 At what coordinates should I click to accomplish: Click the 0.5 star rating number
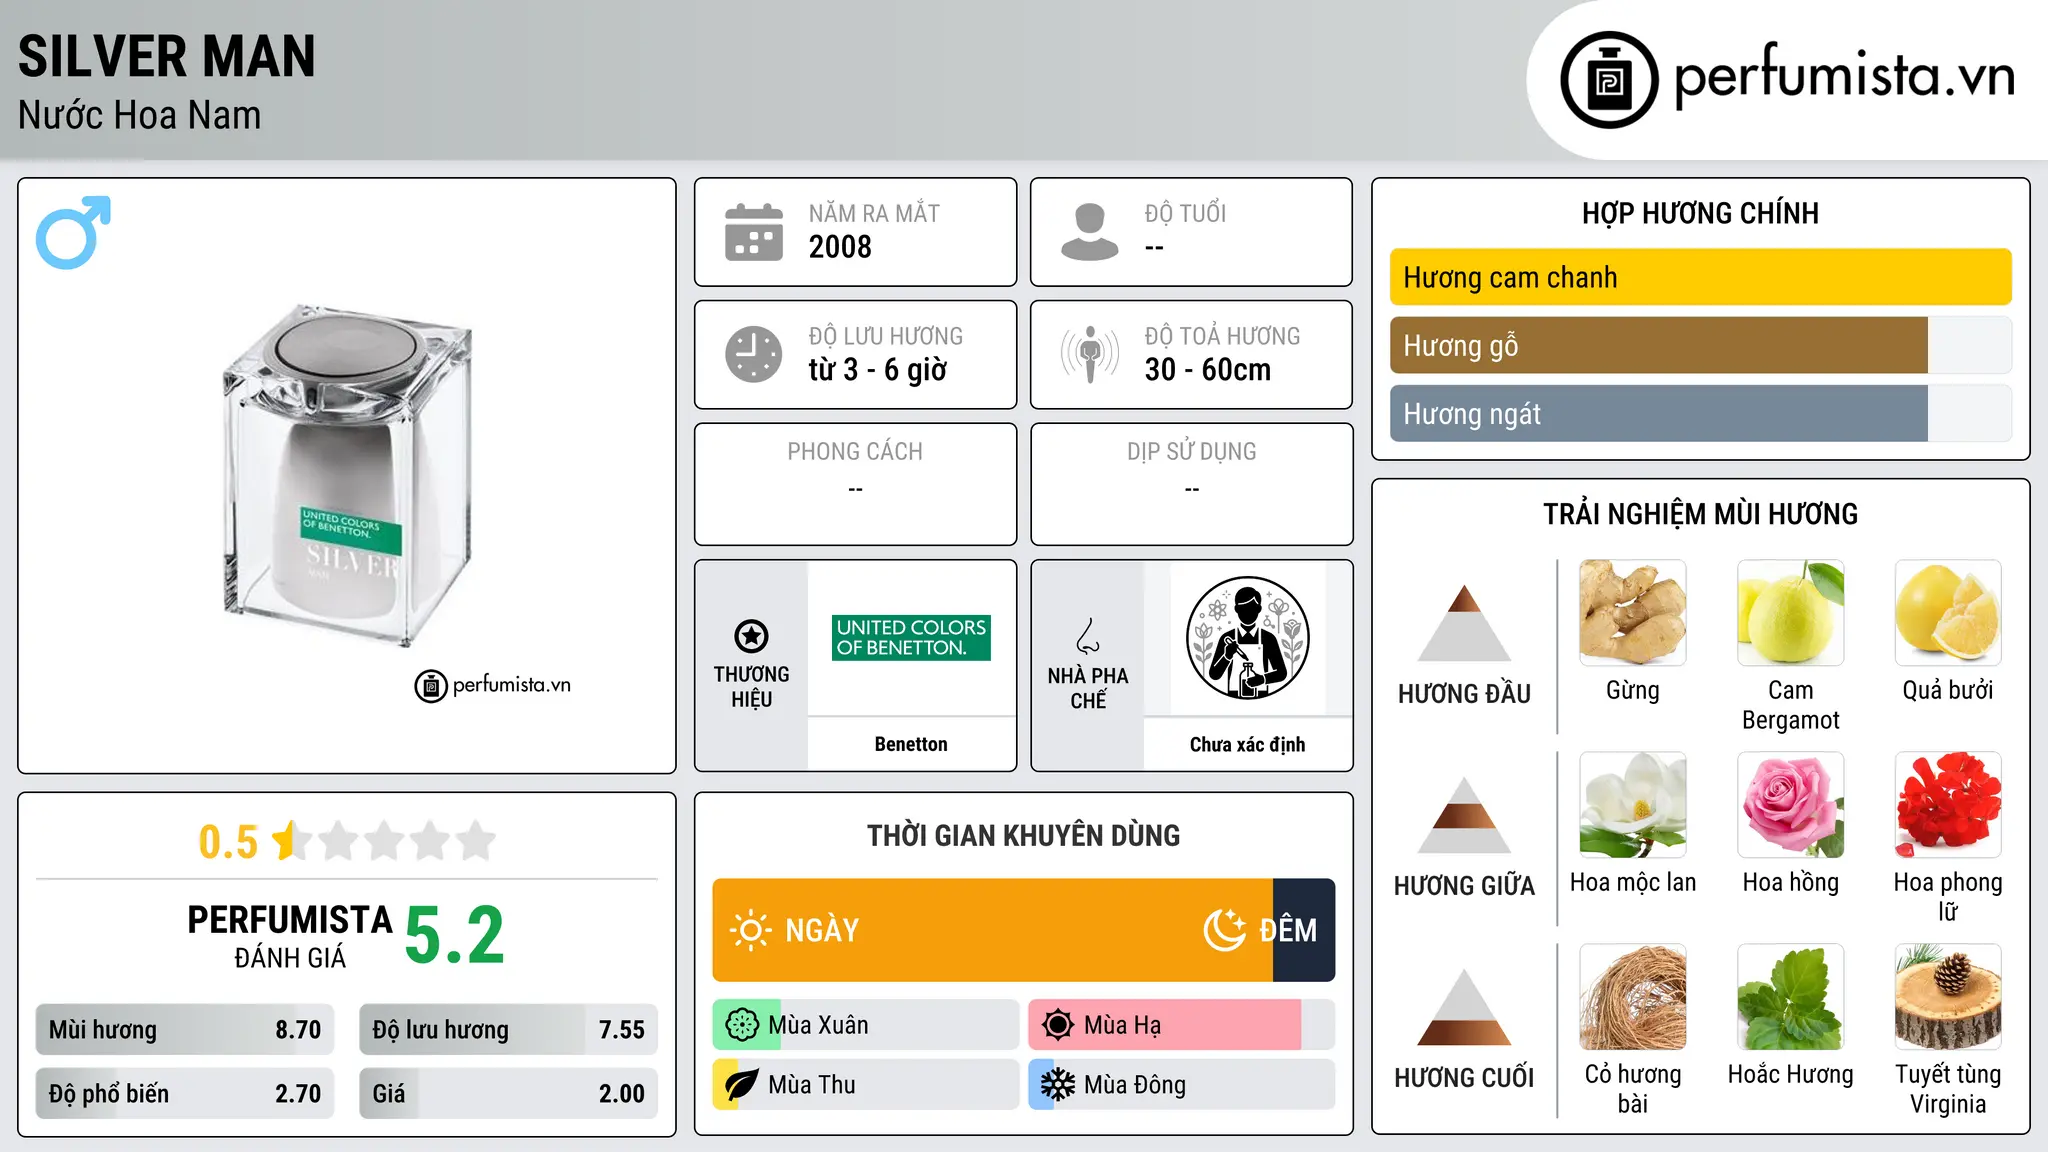coord(228,842)
